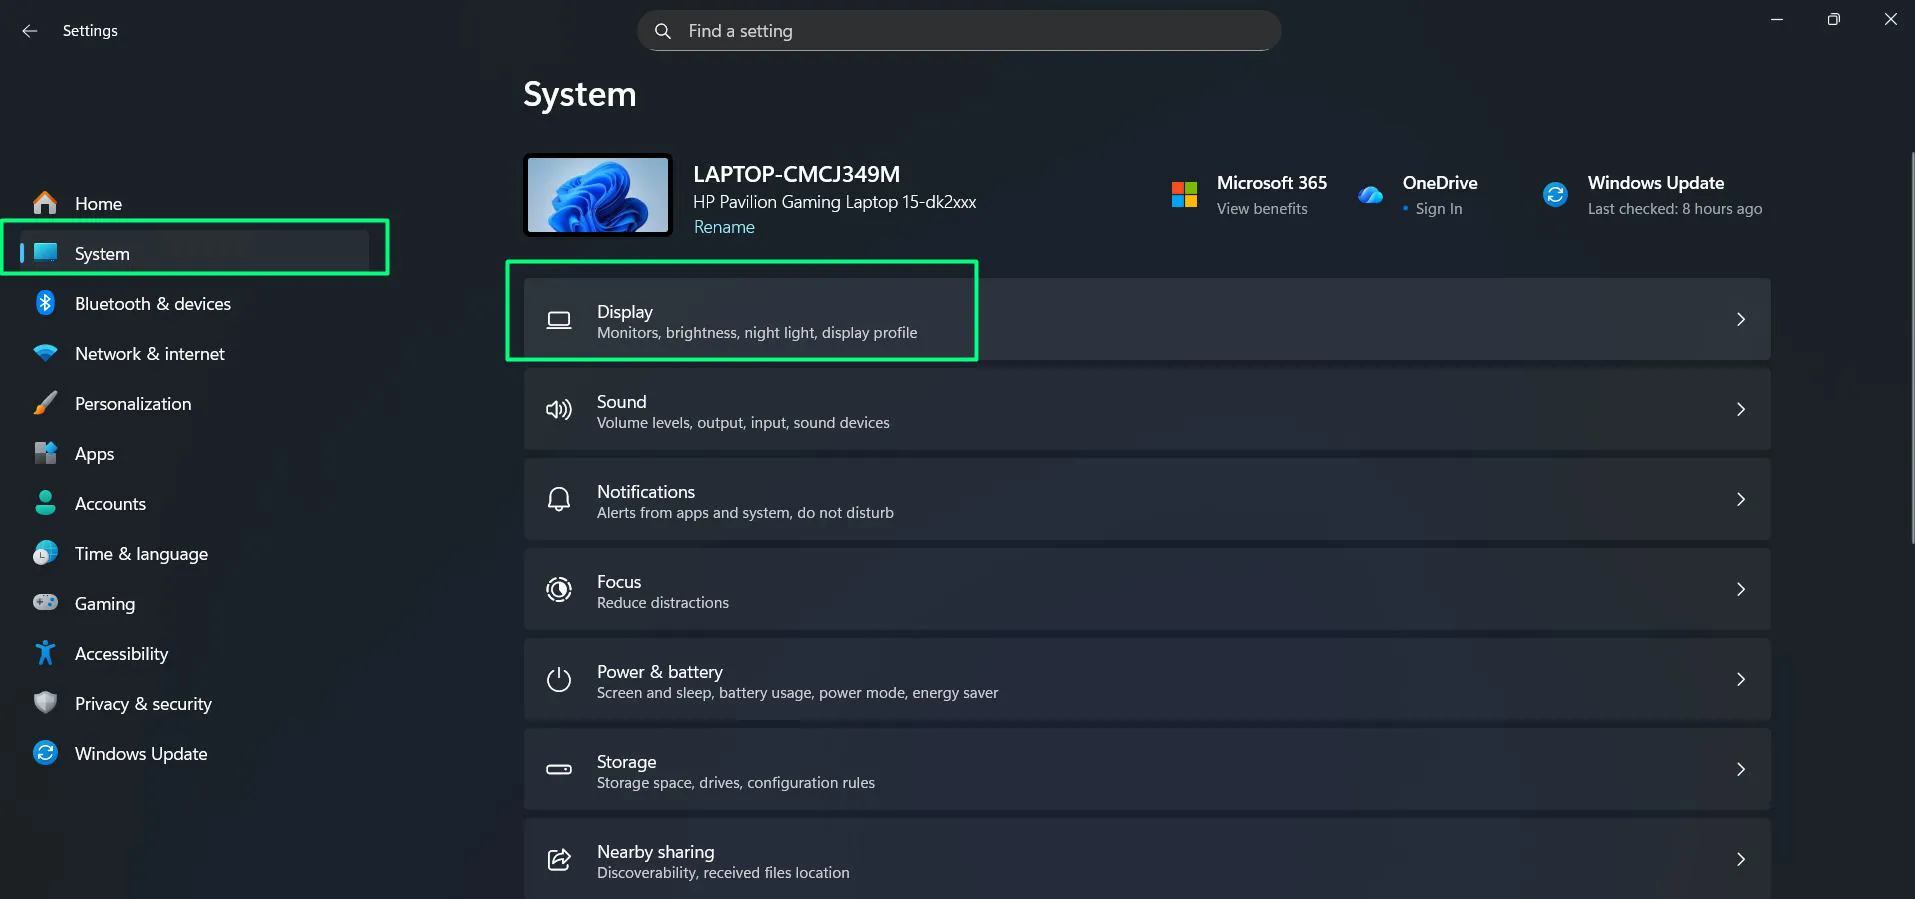Screen dimensions: 1915x899
Task: Expand Power & battery chevron
Action: click(x=1741, y=680)
